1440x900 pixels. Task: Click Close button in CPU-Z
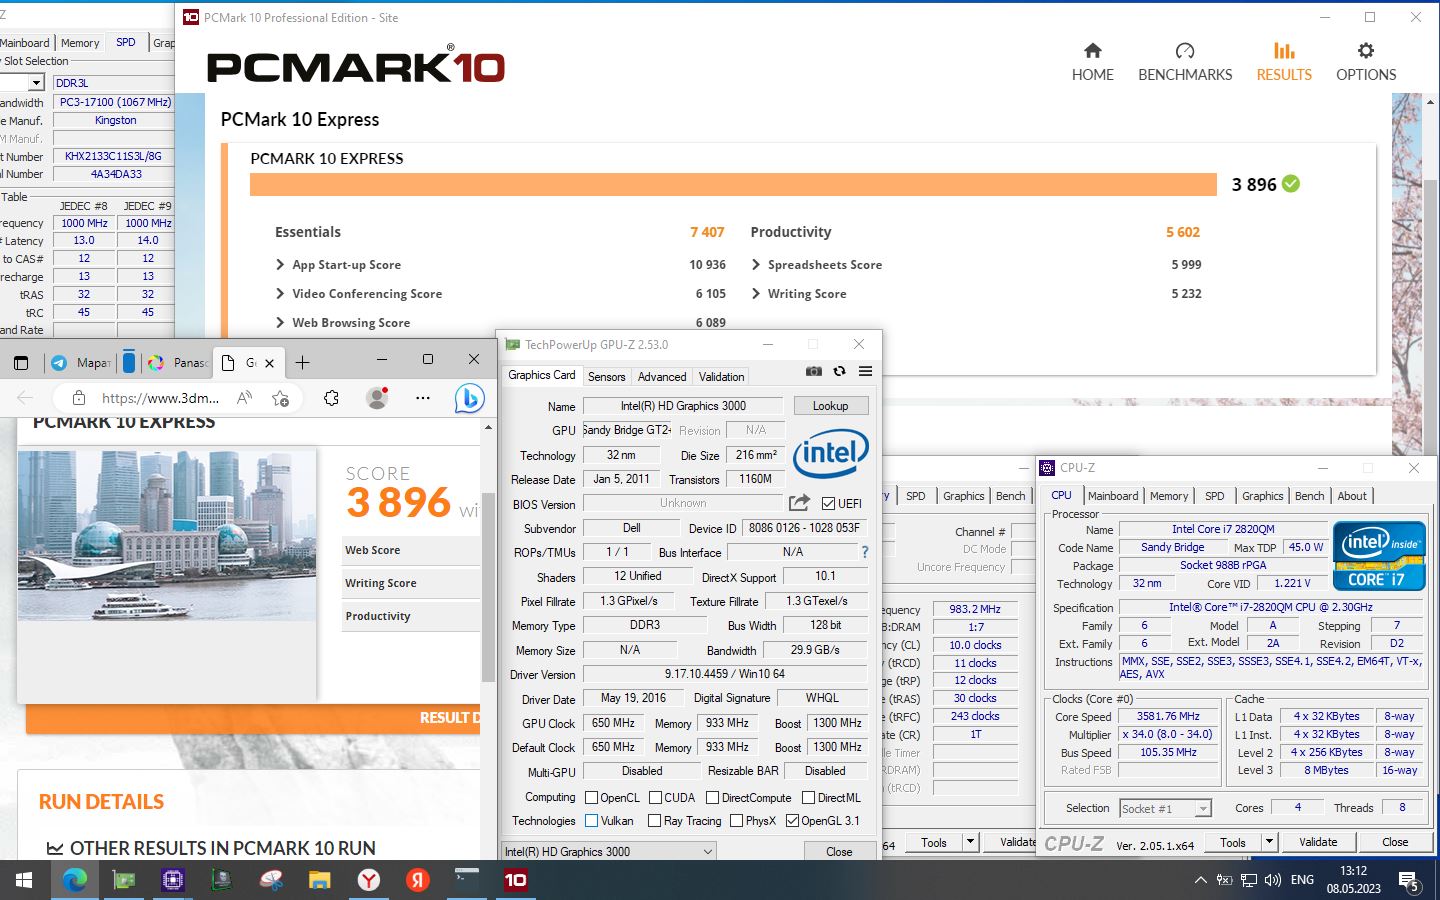[1395, 842]
